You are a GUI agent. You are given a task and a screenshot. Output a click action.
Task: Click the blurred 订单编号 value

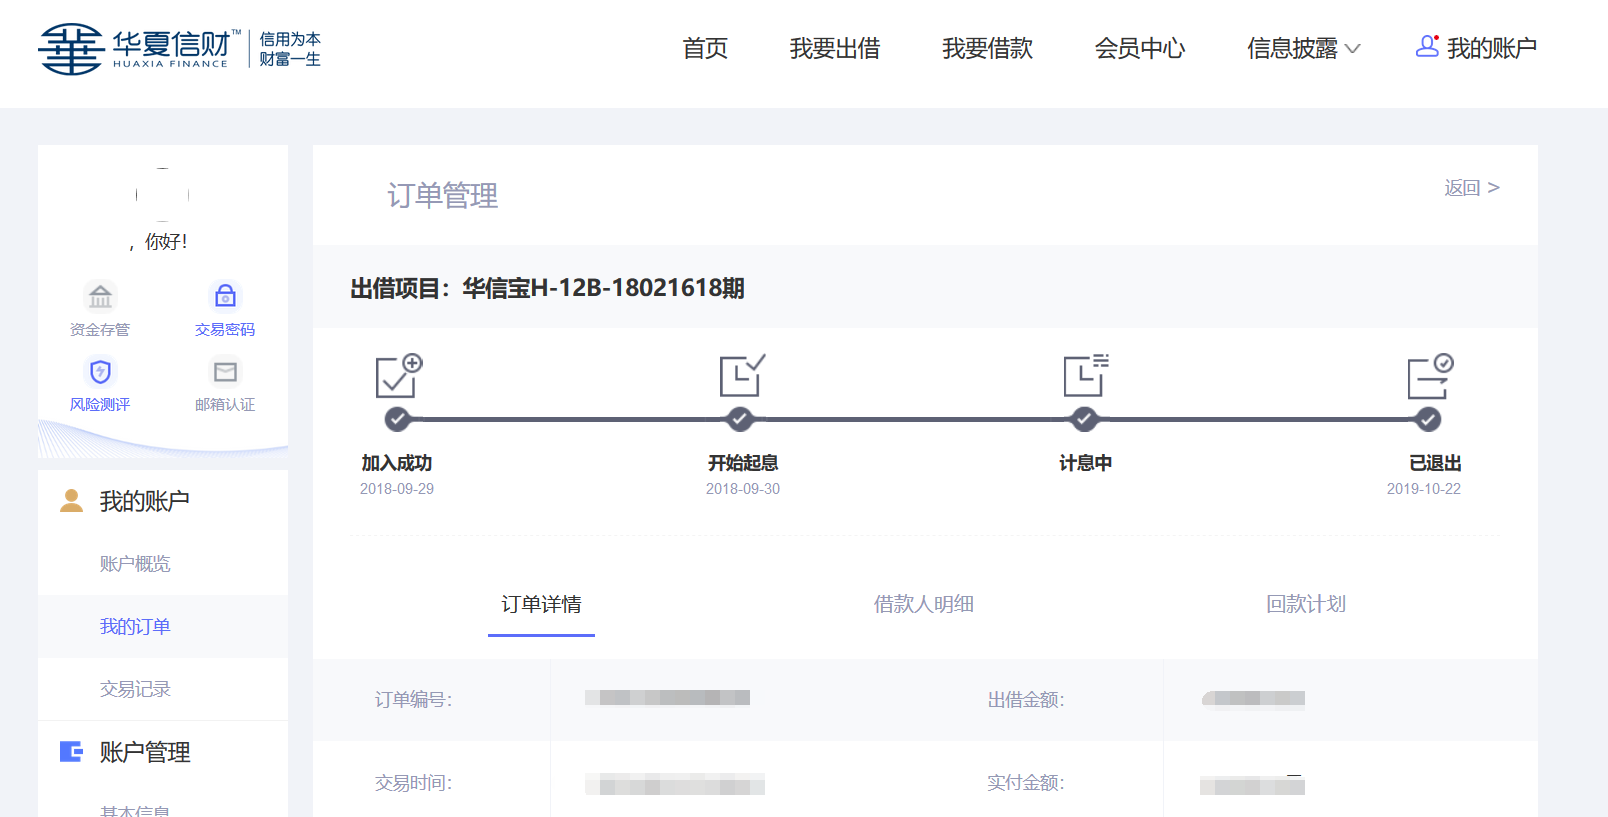tap(668, 698)
